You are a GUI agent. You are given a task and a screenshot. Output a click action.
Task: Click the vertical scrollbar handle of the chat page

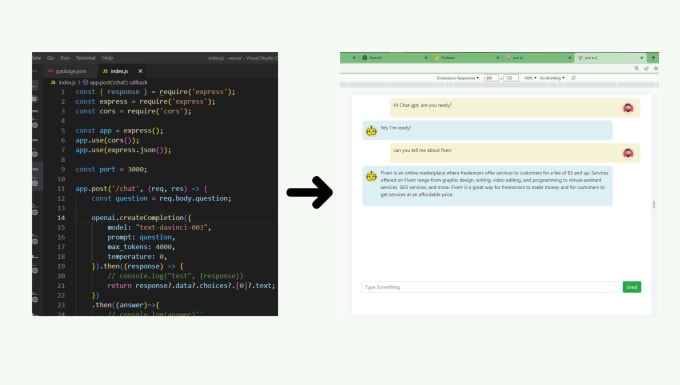tap(654, 204)
